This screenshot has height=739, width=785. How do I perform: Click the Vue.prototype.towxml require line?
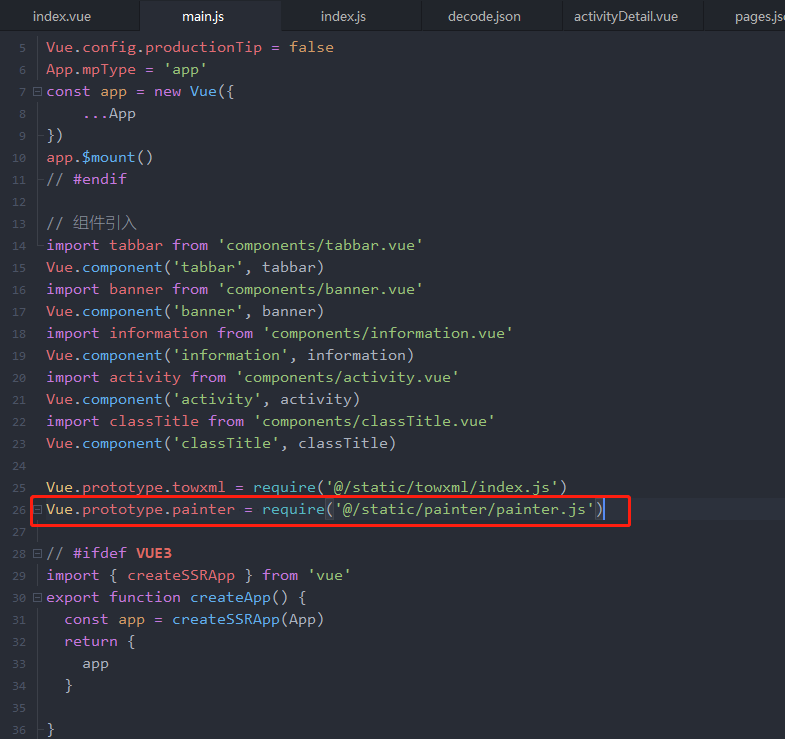click(x=306, y=488)
